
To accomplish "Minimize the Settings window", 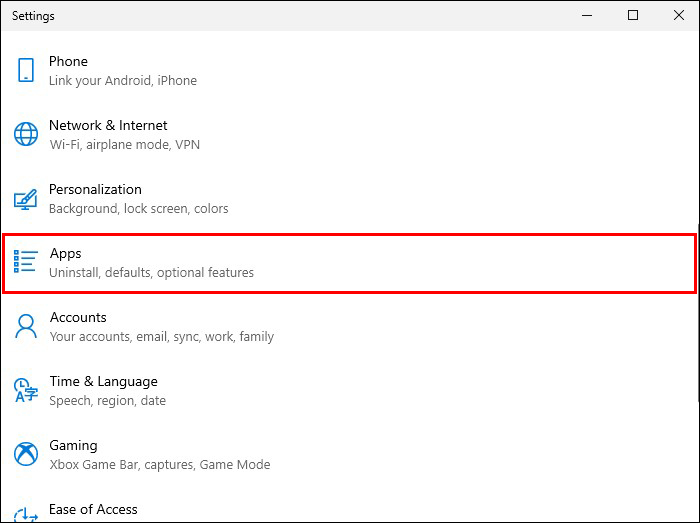I will (587, 15).
